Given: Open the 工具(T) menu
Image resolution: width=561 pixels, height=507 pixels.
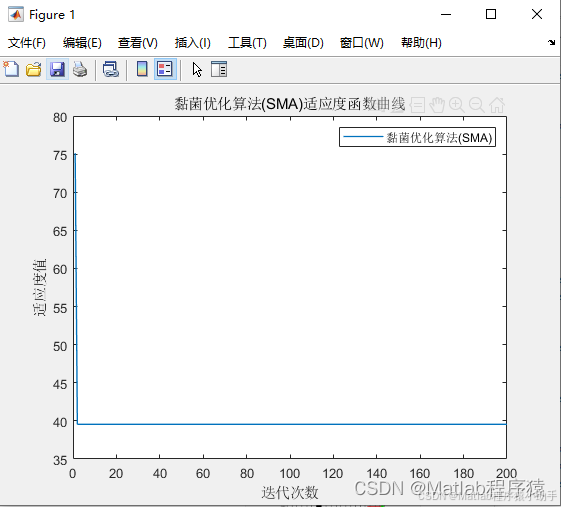Looking at the screenshot, I should coord(247,43).
